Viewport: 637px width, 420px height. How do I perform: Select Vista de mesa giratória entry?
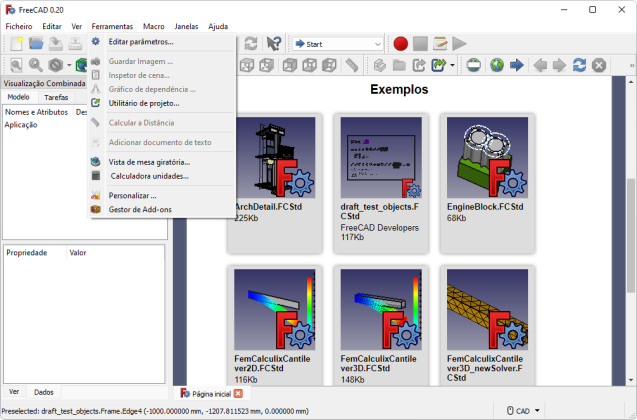[162, 162]
